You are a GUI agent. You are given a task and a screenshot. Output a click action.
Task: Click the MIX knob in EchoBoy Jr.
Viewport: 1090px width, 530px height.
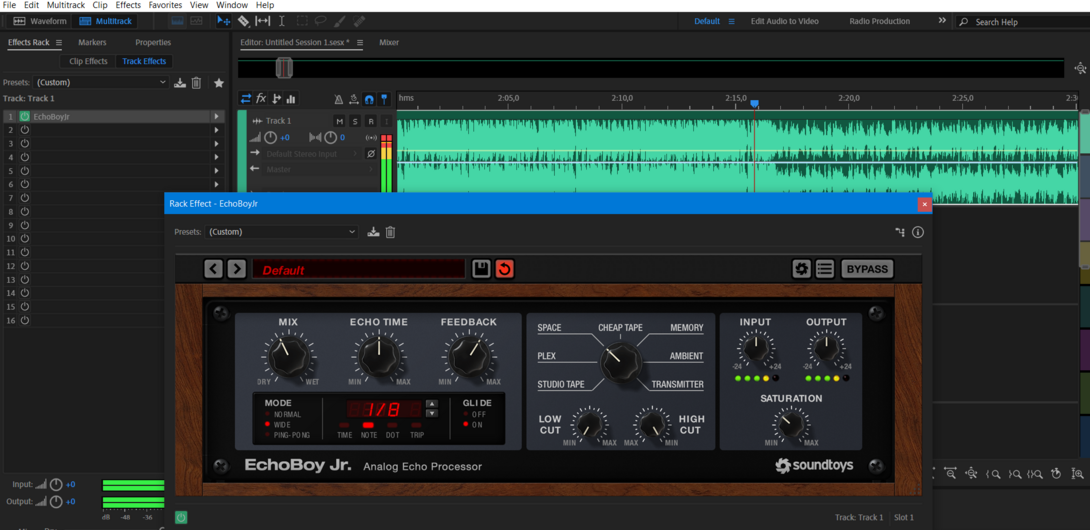click(x=288, y=358)
